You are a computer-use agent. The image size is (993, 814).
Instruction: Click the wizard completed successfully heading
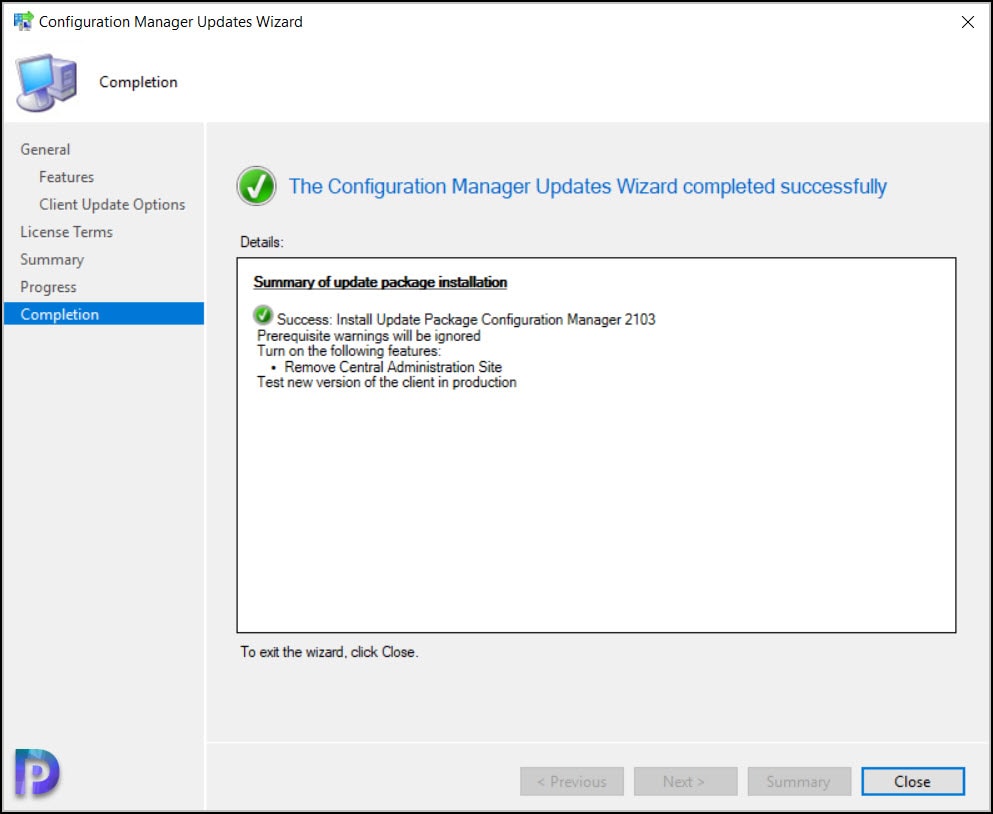588,186
